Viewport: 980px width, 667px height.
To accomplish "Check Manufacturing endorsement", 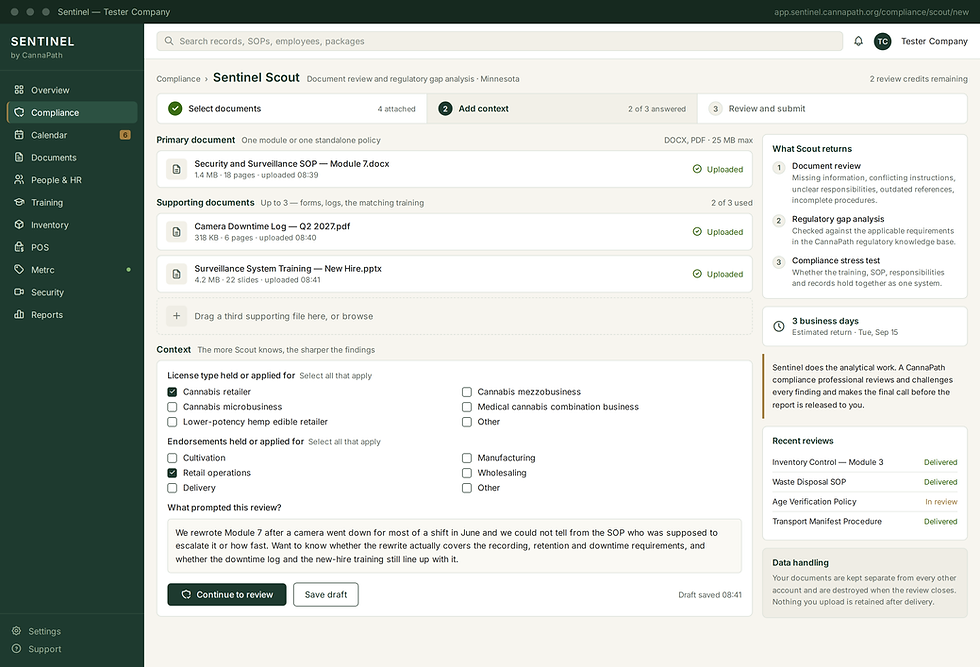I will (x=466, y=458).
